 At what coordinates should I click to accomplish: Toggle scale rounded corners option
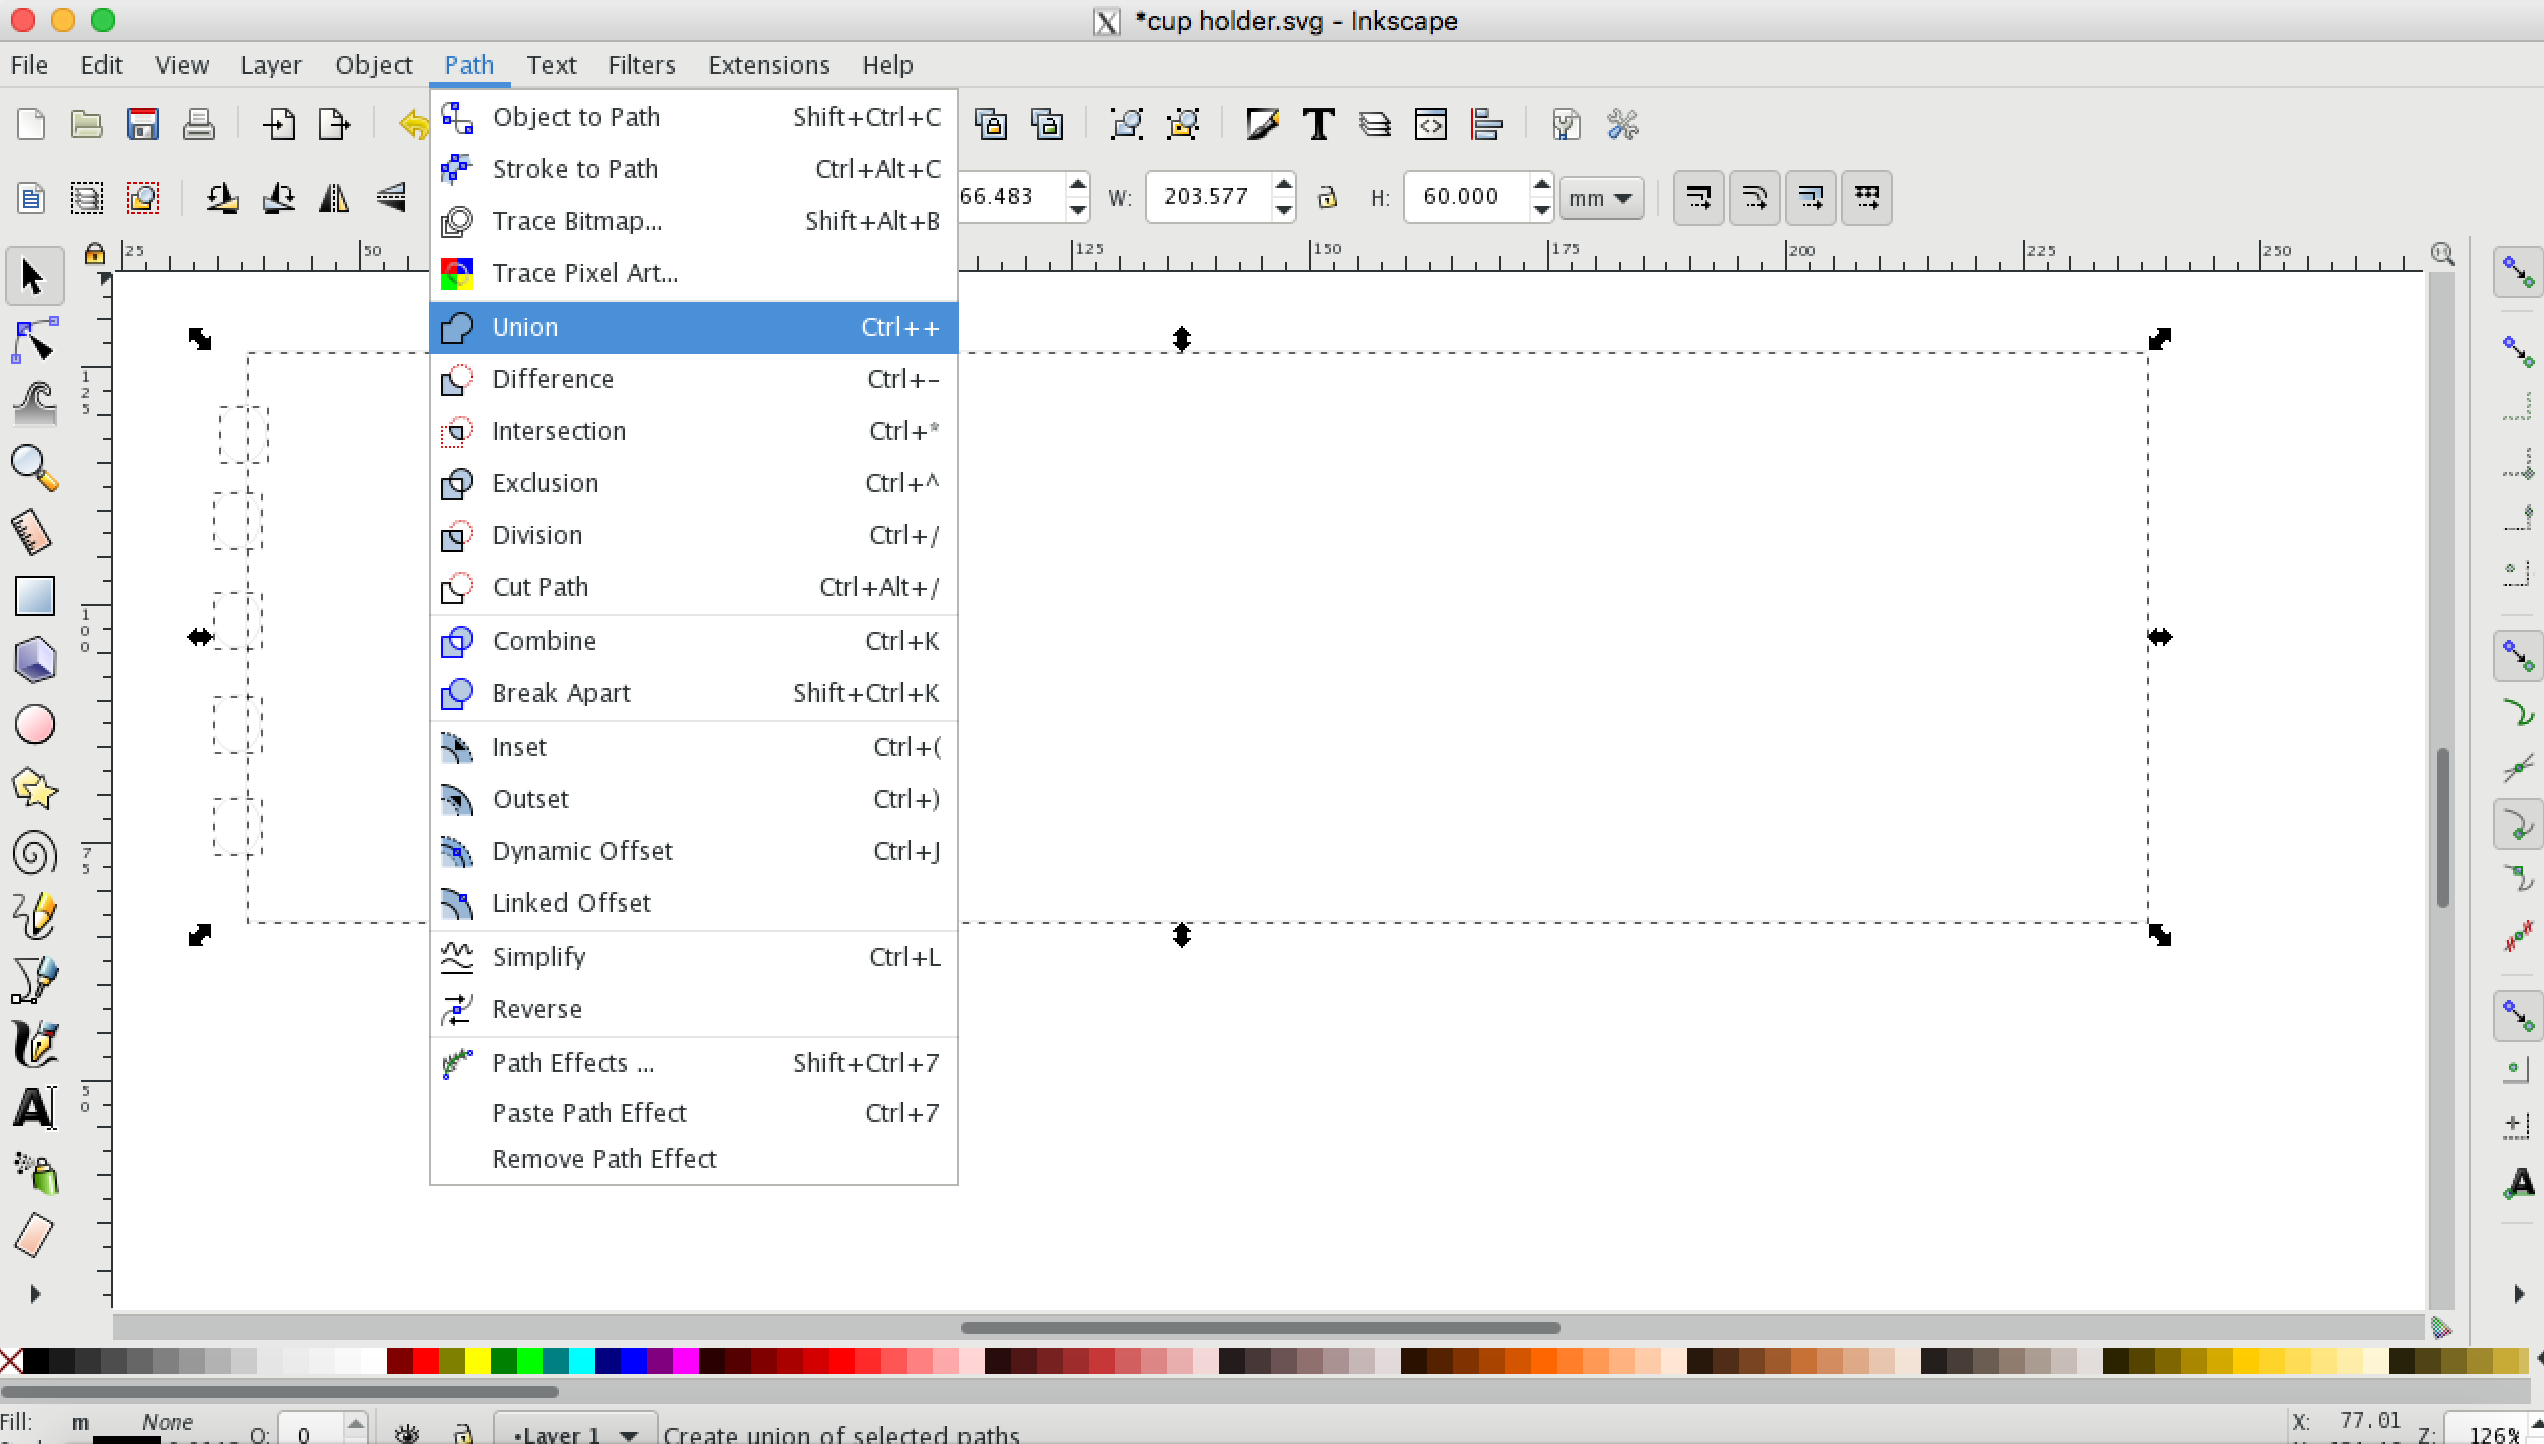[1754, 197]
